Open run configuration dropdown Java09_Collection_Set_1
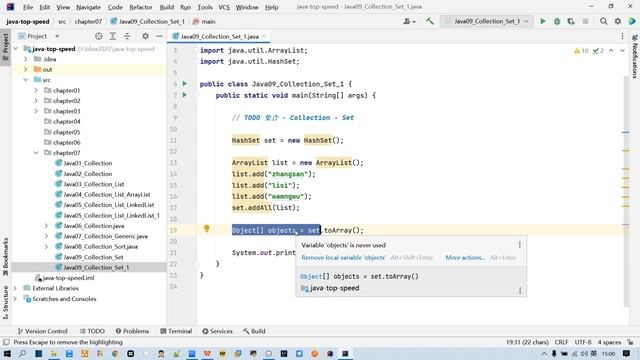Viewport: 640px width, 360px height. point(487,21)
